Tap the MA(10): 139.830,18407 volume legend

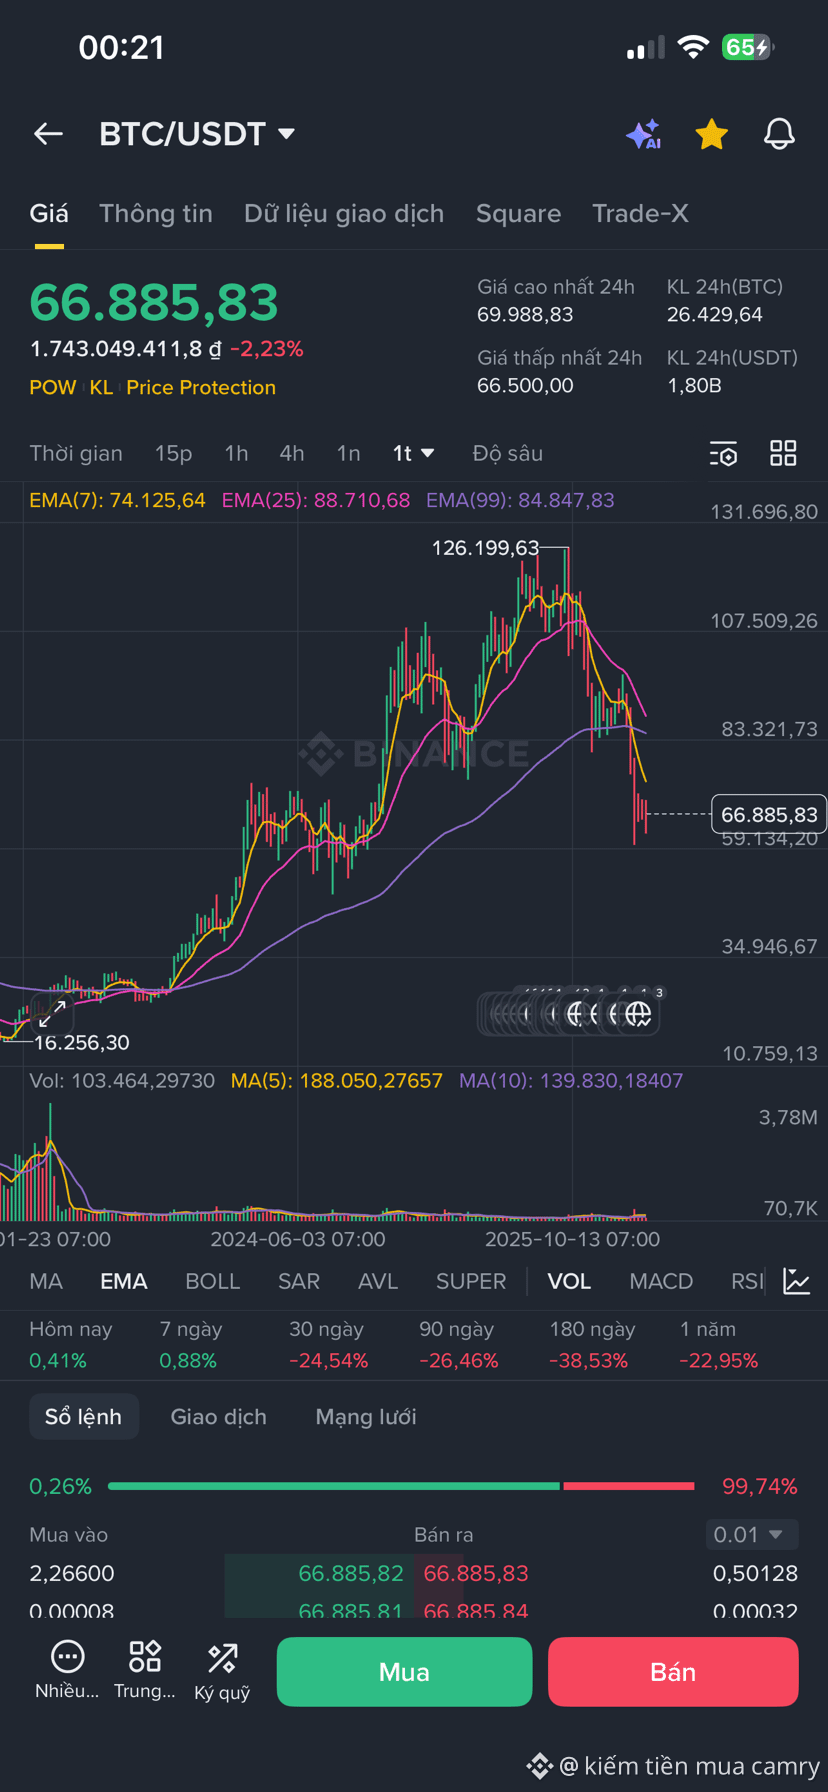(x=571, y=1081)
